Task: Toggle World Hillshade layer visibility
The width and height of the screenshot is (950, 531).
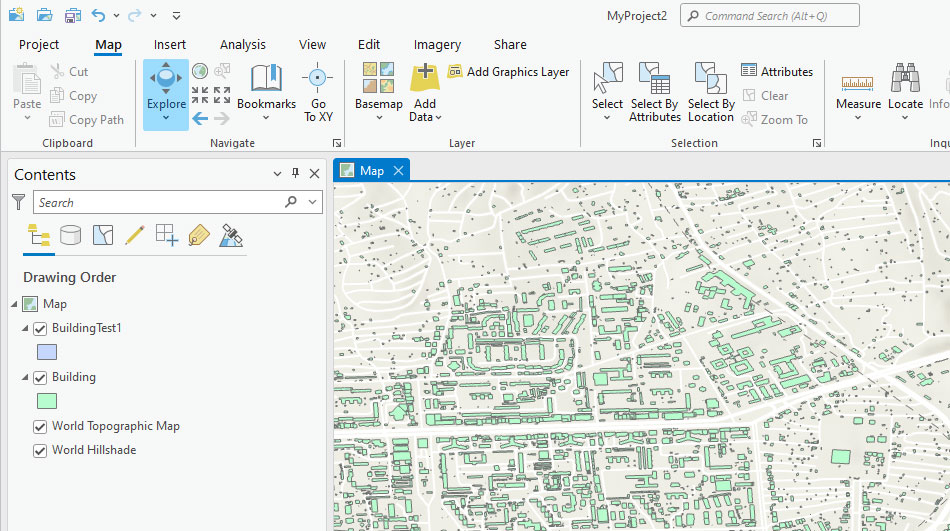Action: coord(40,451)
